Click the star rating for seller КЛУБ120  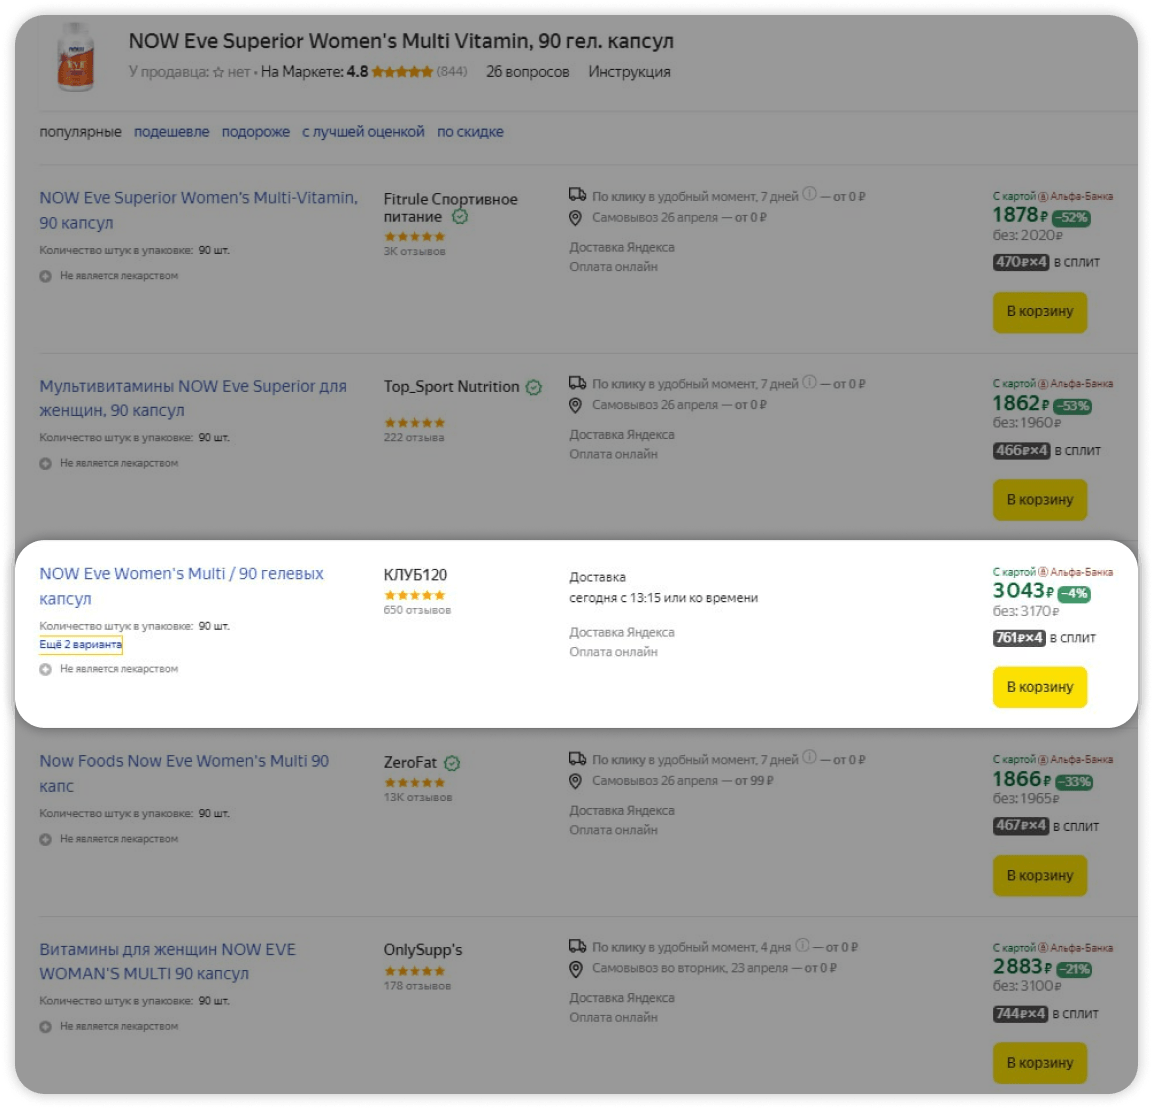coord(414,595)
